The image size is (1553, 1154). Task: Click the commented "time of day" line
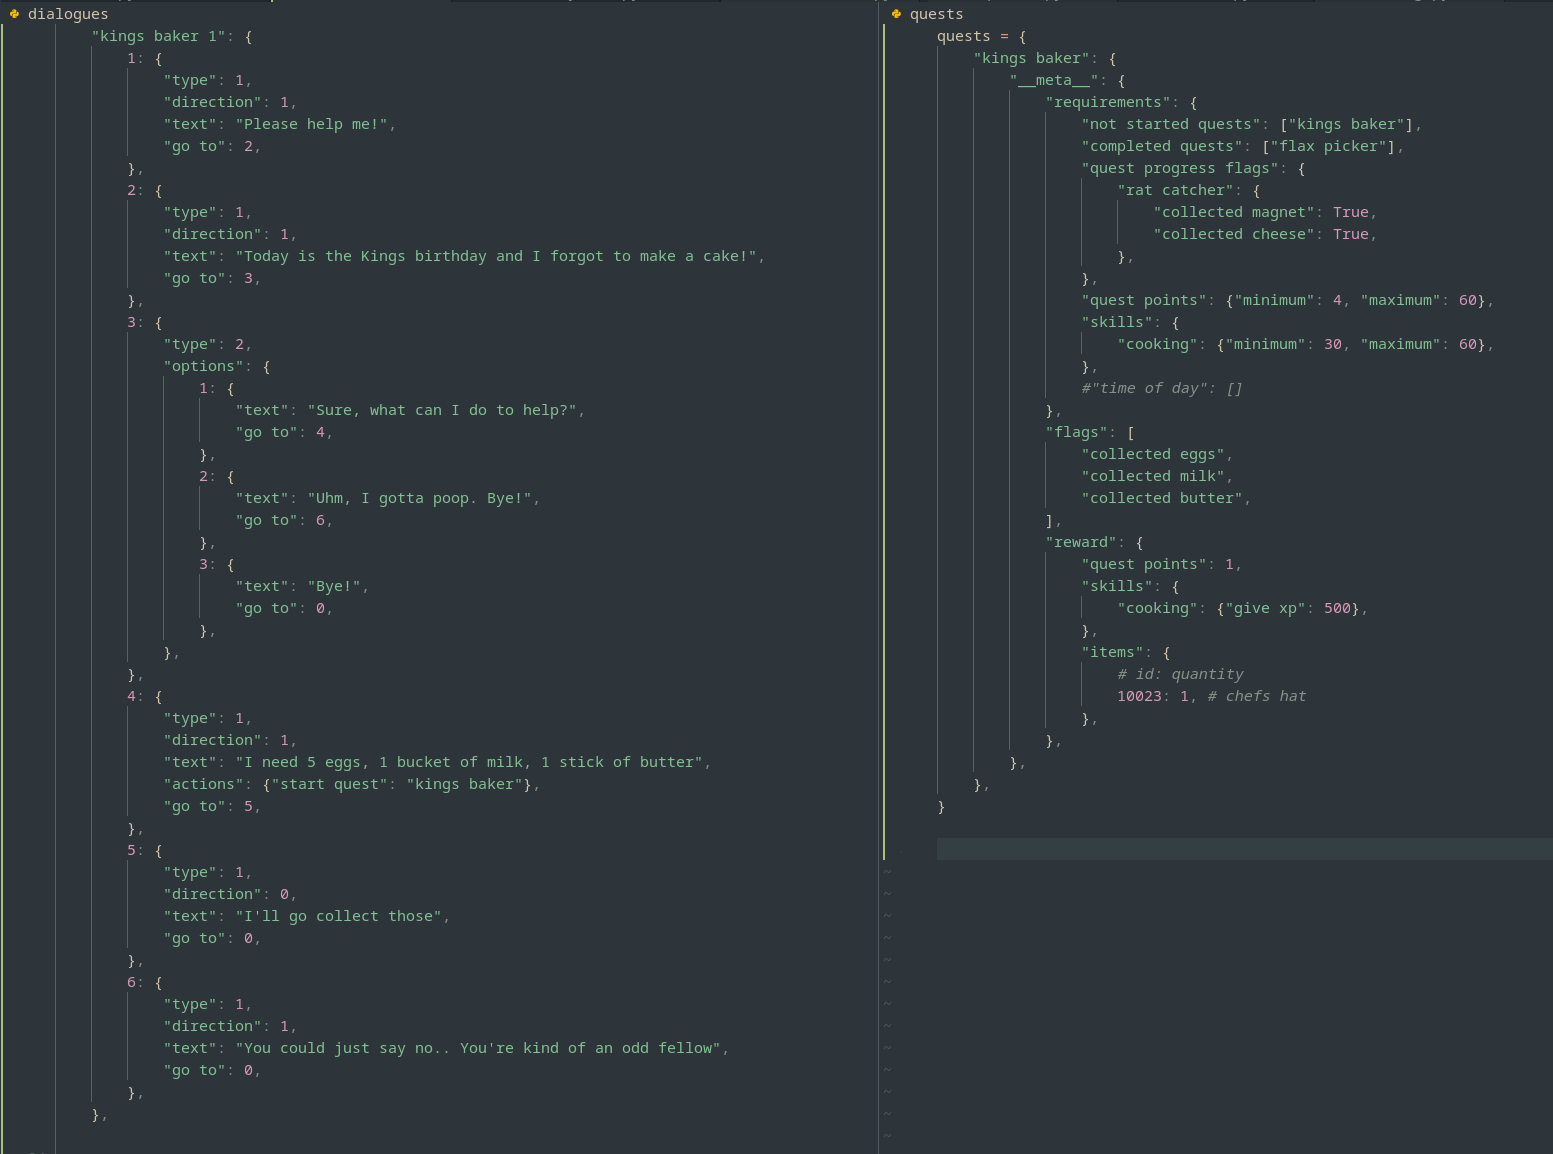(1162, 388)
